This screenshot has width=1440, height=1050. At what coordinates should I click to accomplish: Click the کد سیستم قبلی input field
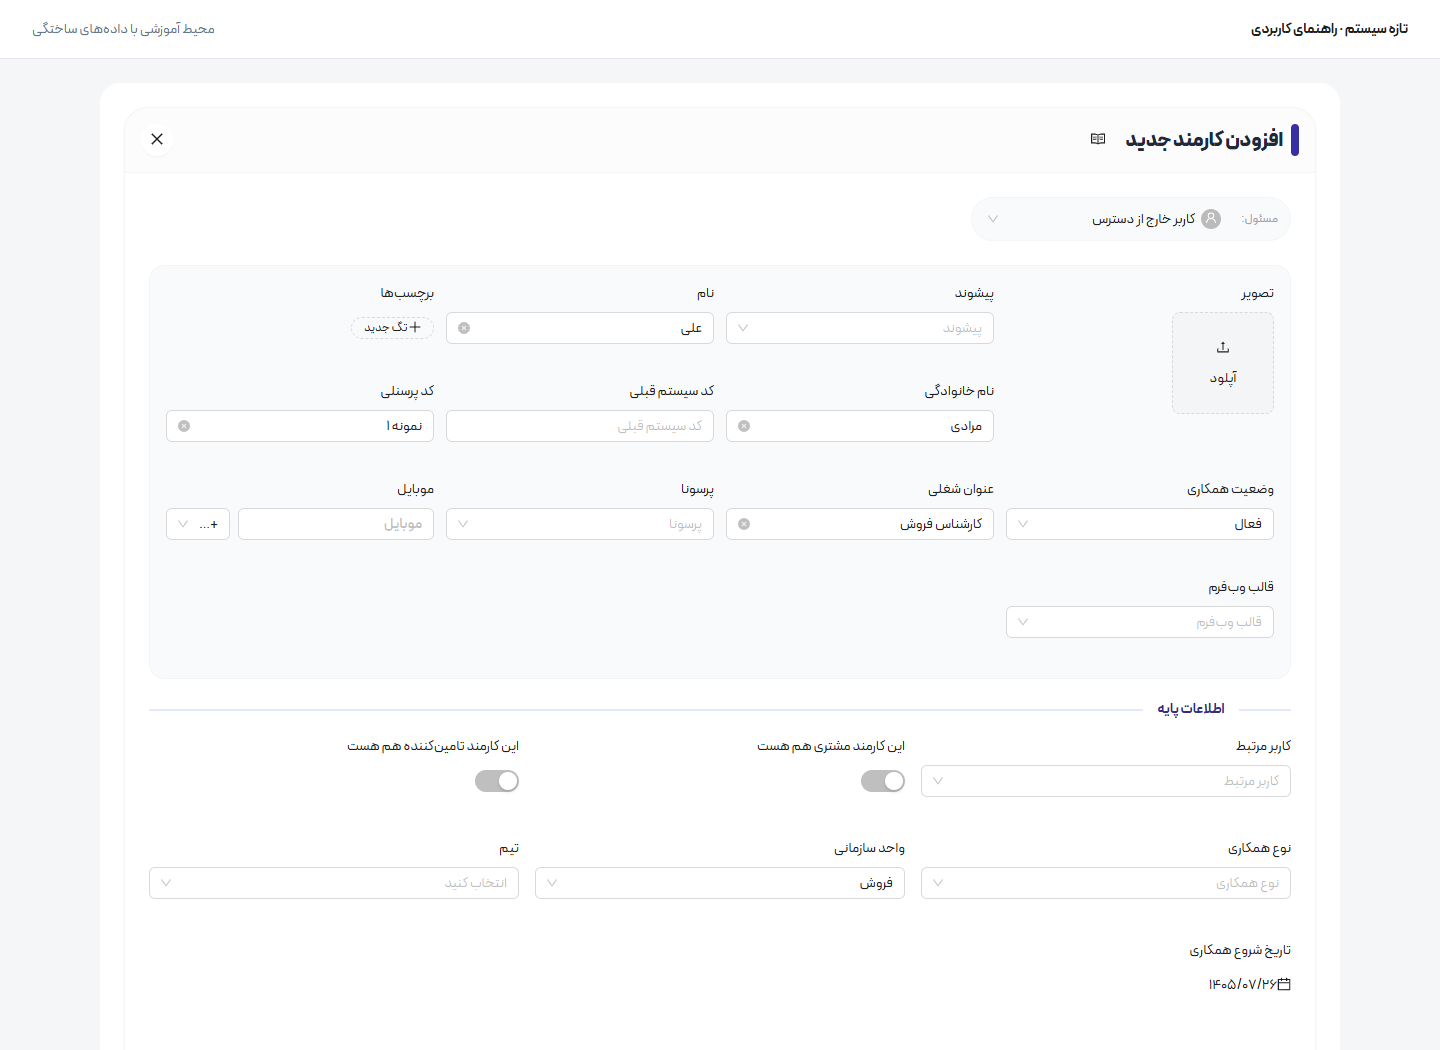point(580,426)
